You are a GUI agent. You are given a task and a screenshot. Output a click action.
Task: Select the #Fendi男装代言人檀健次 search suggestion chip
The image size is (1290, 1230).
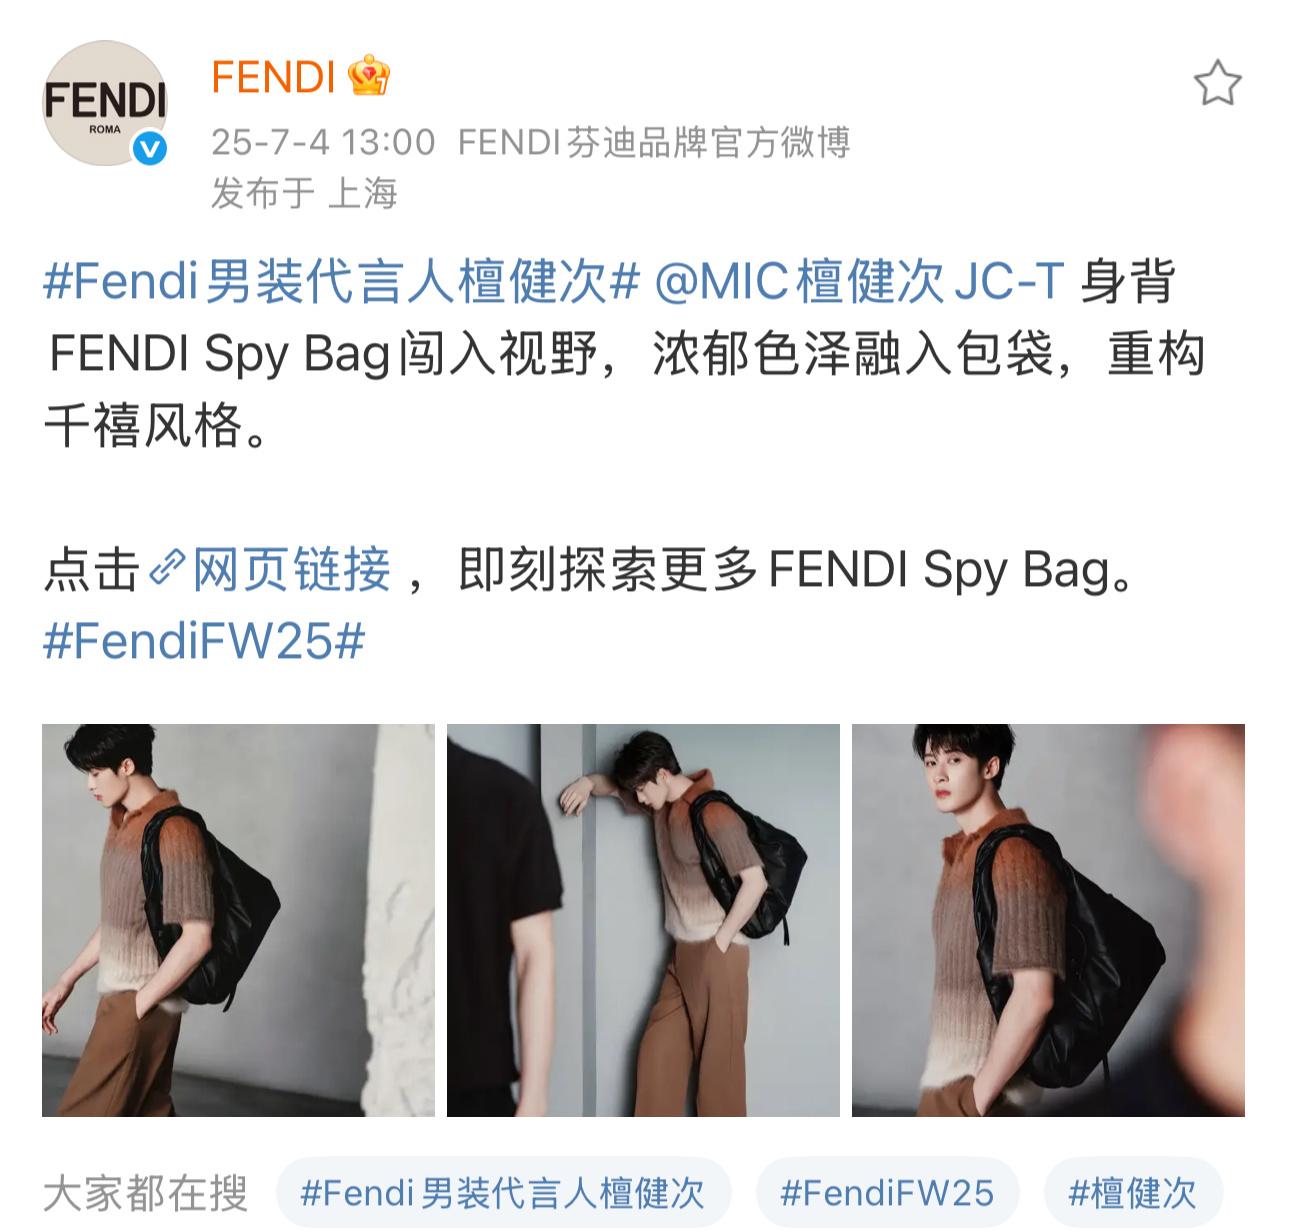(504, 1193)
